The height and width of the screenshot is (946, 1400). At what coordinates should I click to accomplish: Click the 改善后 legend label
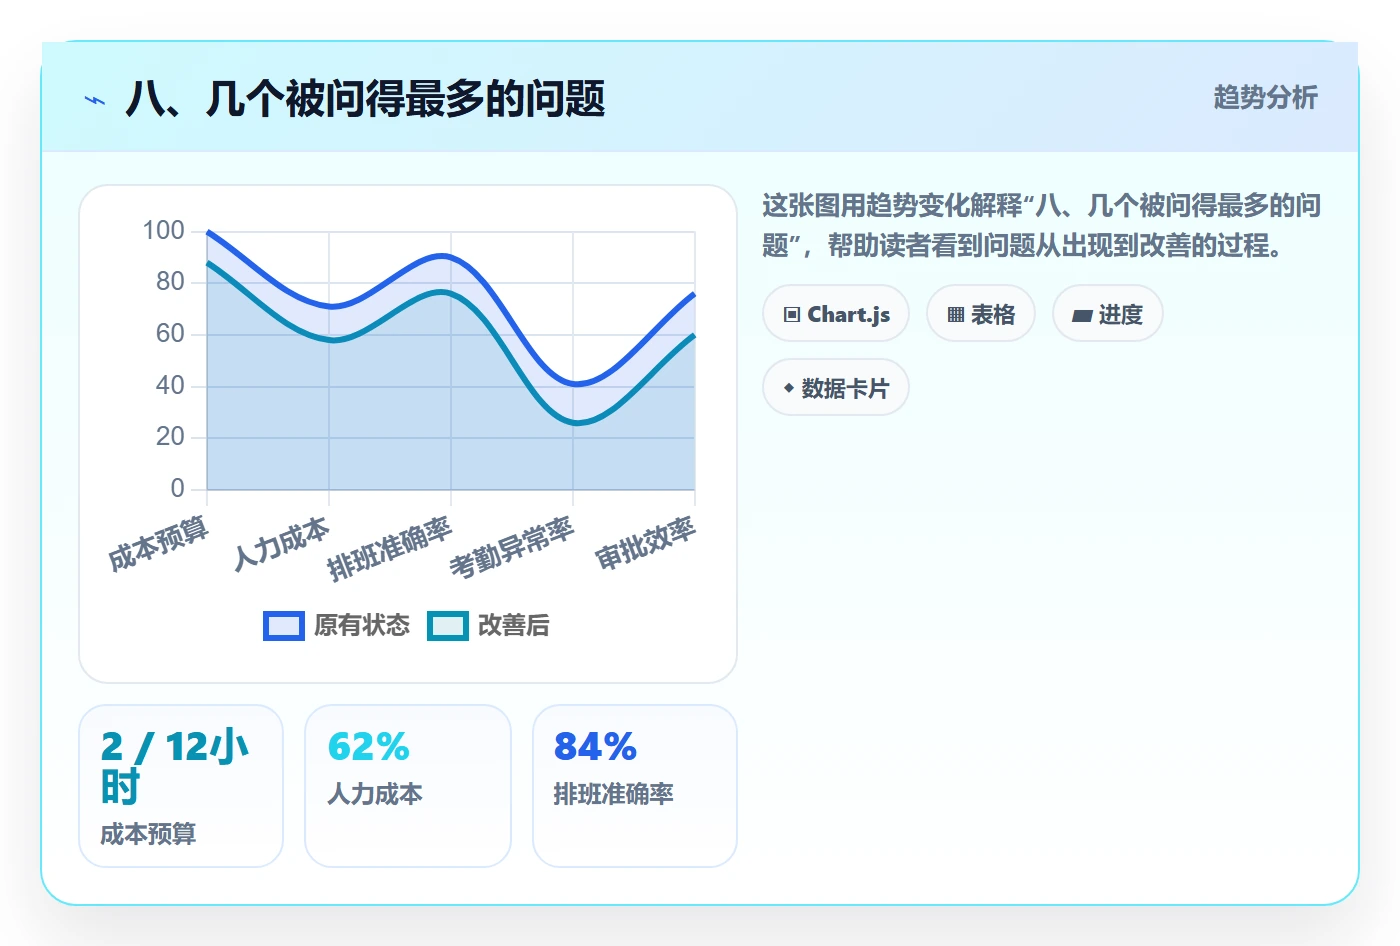(x=514, y=626)
